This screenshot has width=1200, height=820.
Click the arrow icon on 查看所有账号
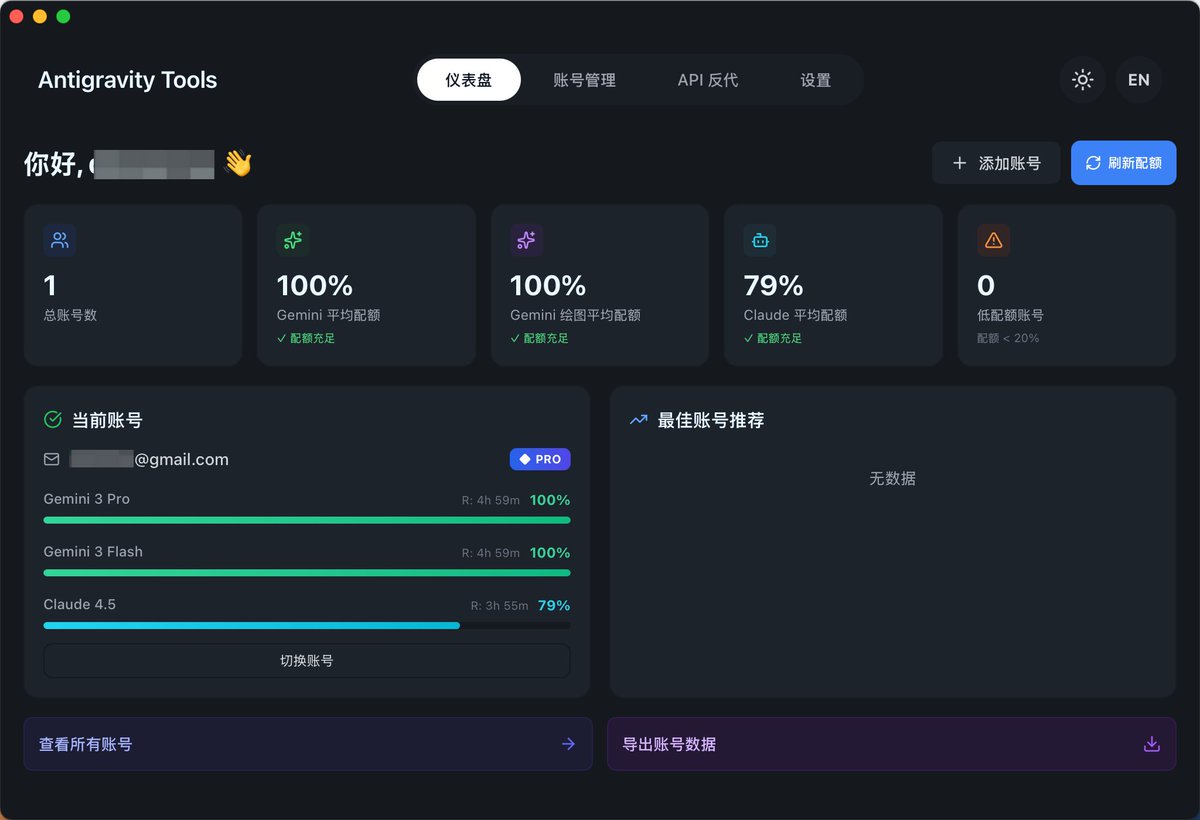[x=567, y=744]
